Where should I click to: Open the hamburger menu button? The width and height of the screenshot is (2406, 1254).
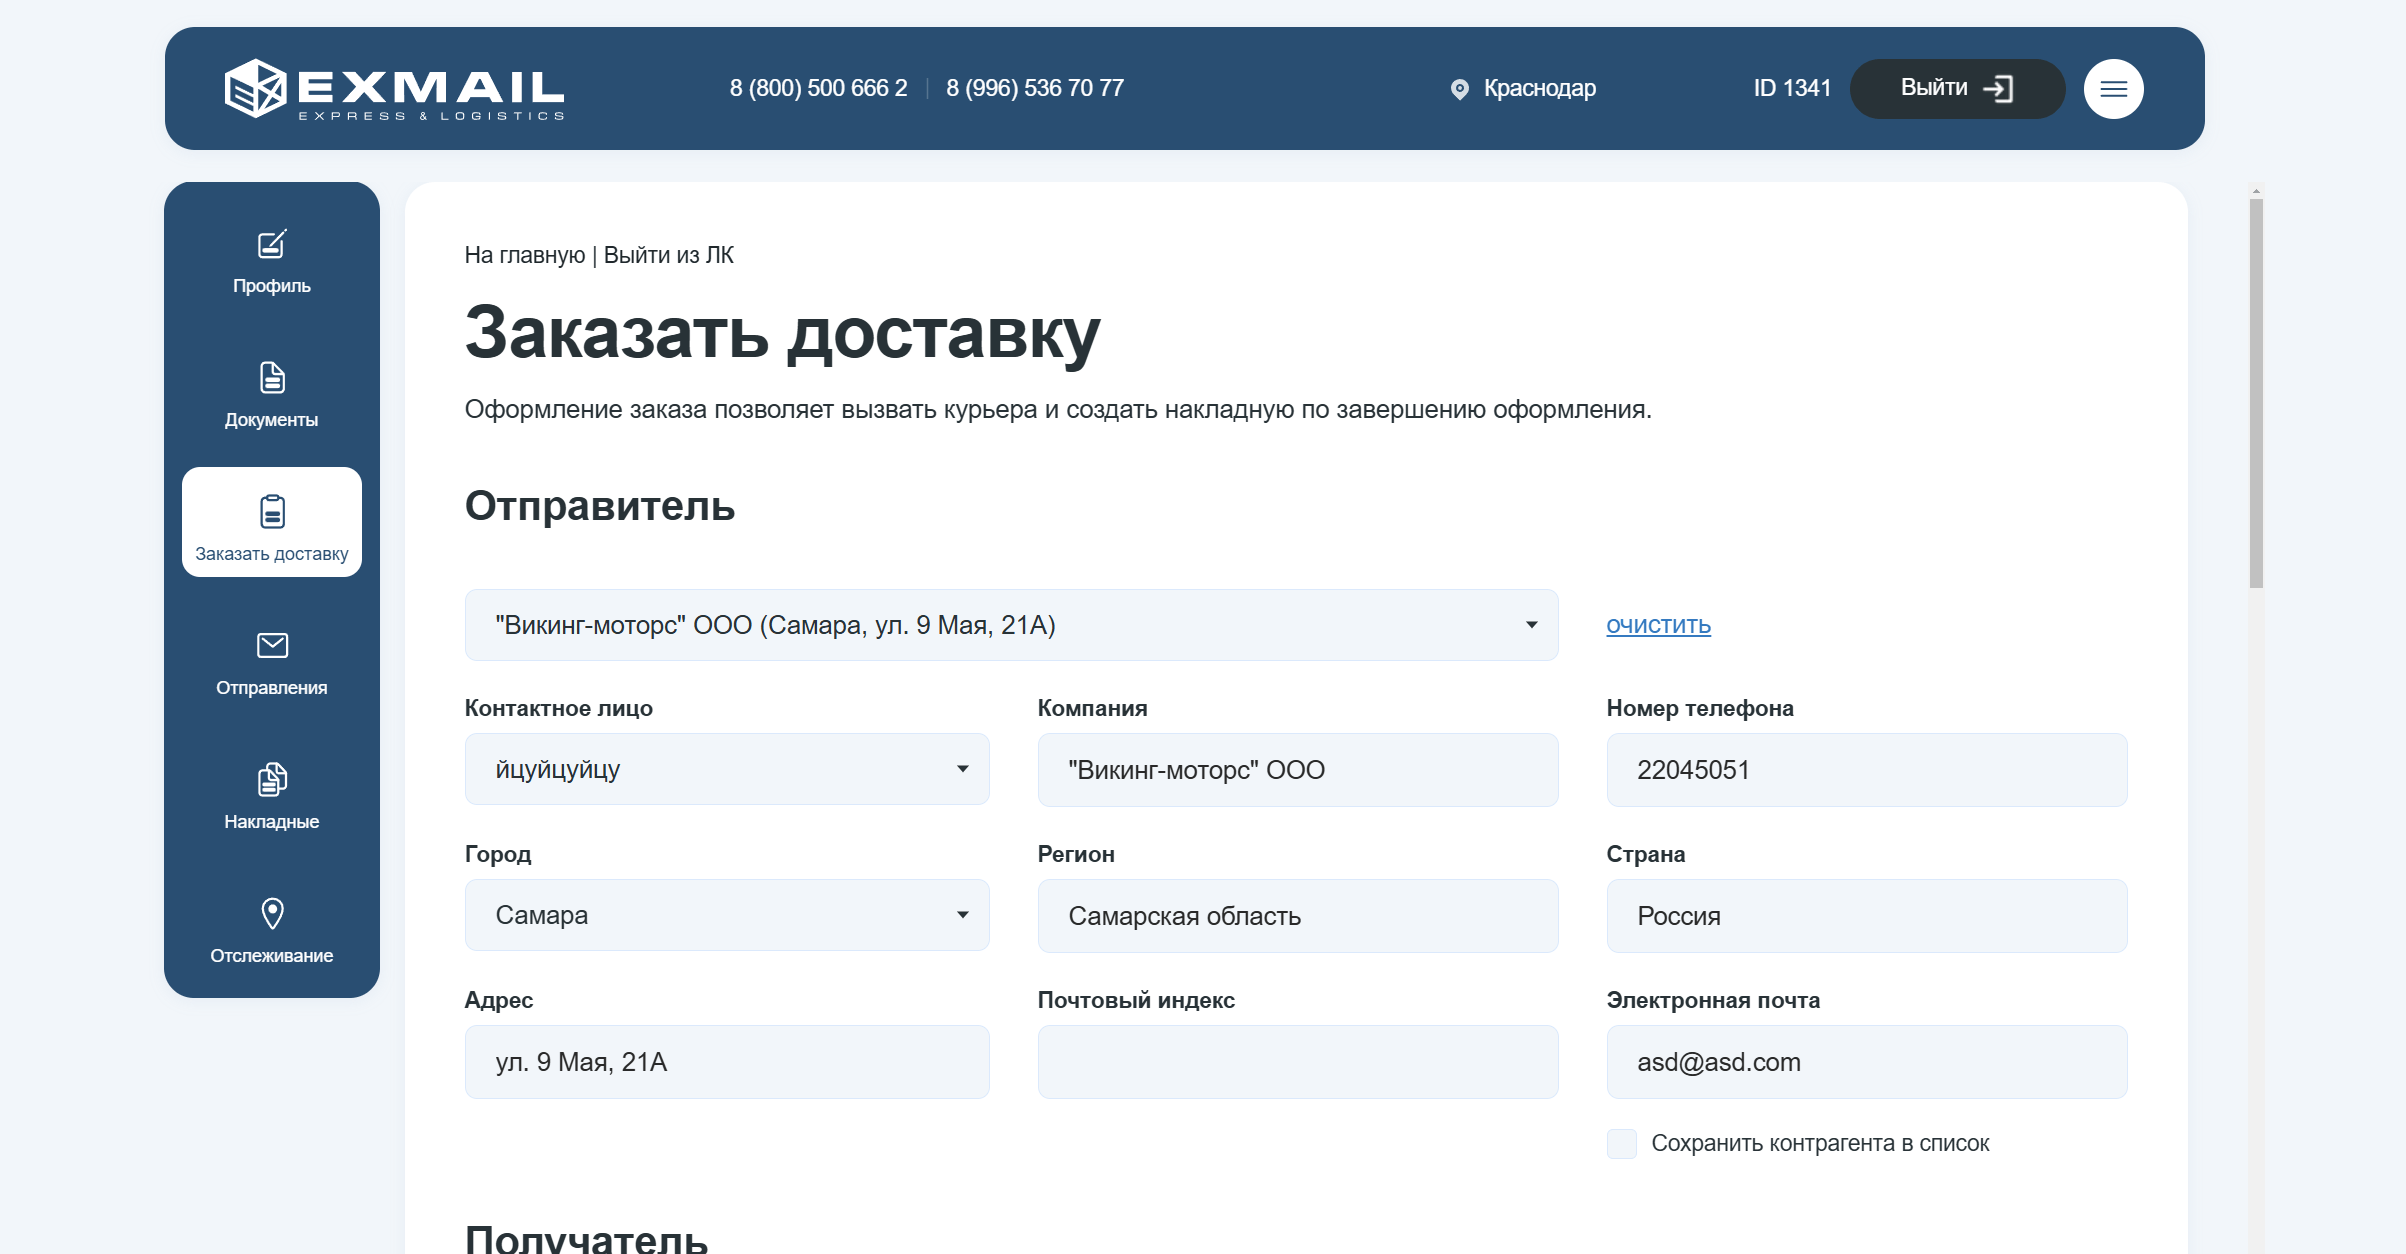coord(2113,89)
